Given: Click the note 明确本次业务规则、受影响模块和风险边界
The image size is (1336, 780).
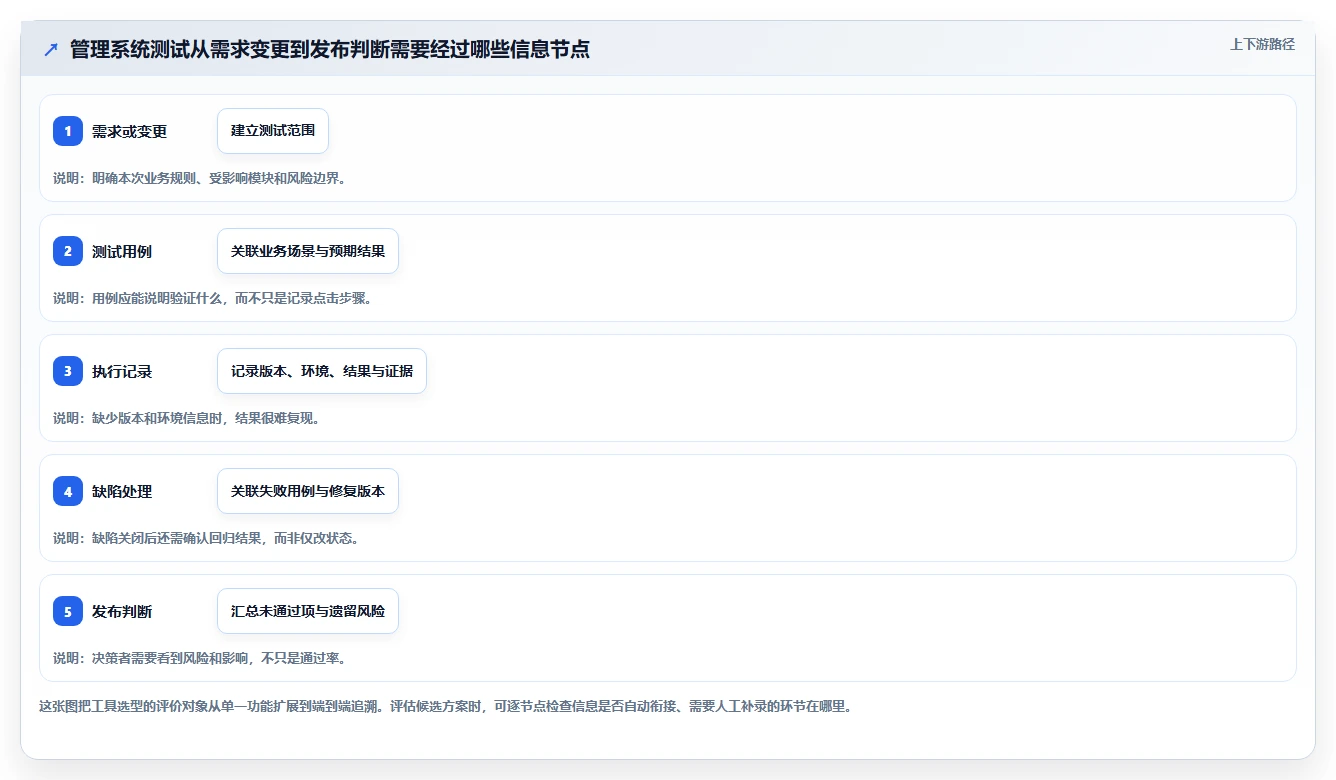Looking at the screenshot, I should pos(199,178).
